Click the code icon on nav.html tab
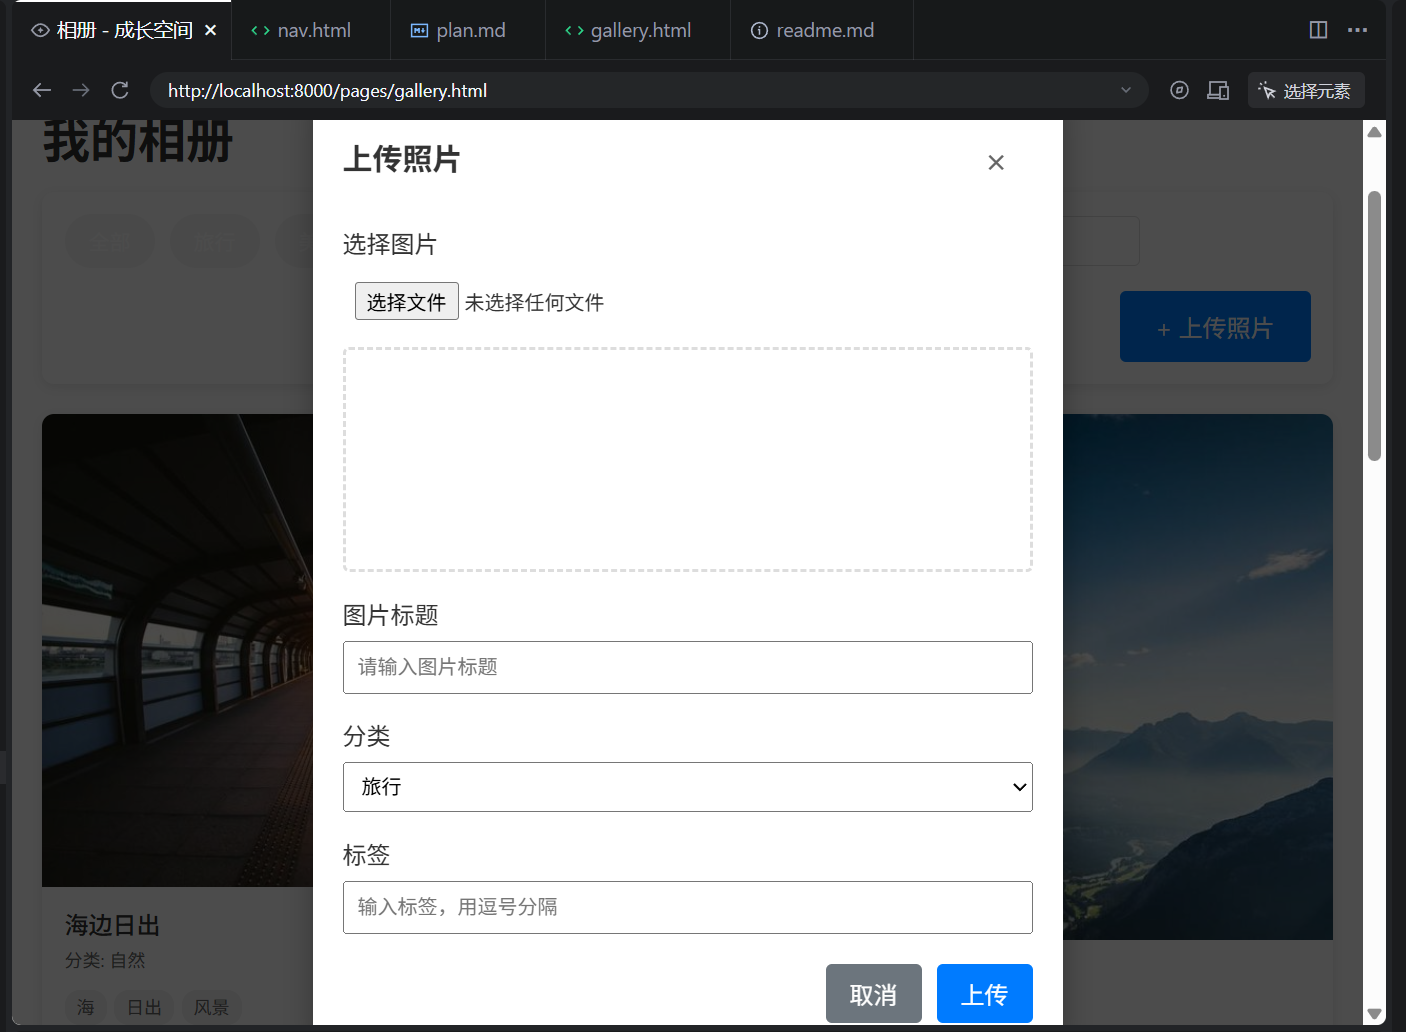Viewport: 1406px width, 1032px height. 260,30
